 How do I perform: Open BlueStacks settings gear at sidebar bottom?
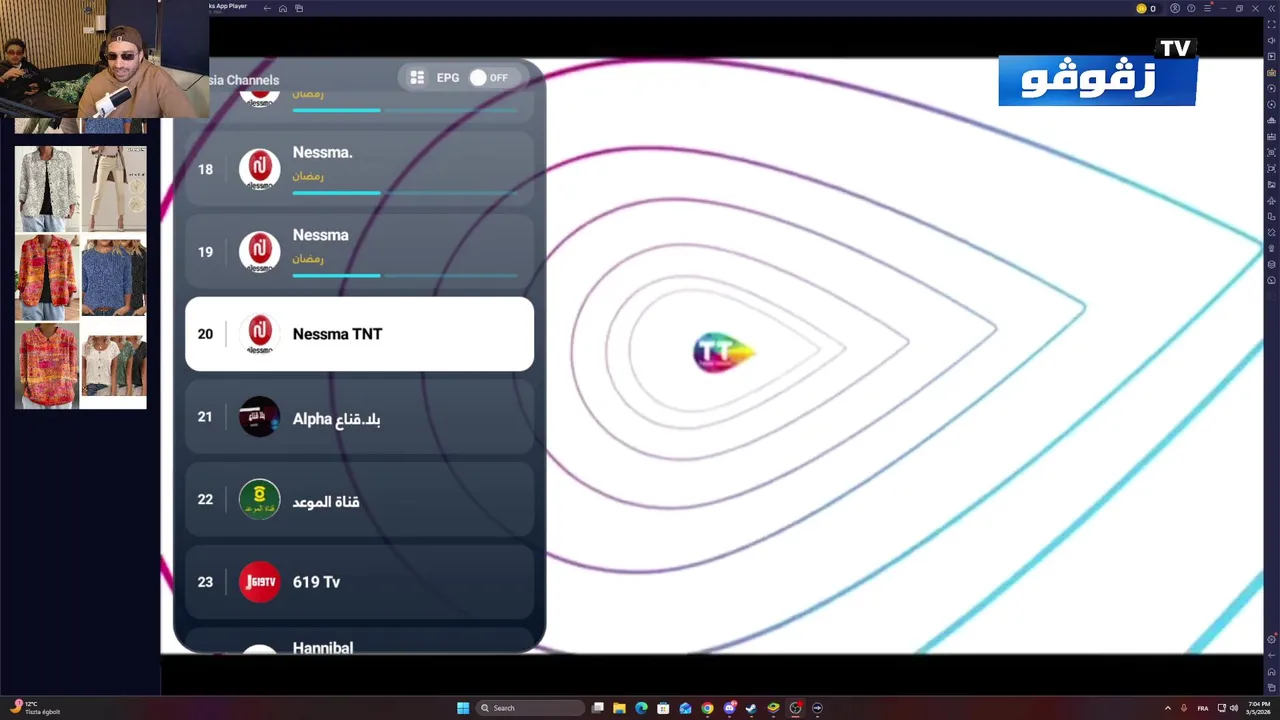click(x=1271, y=639)
